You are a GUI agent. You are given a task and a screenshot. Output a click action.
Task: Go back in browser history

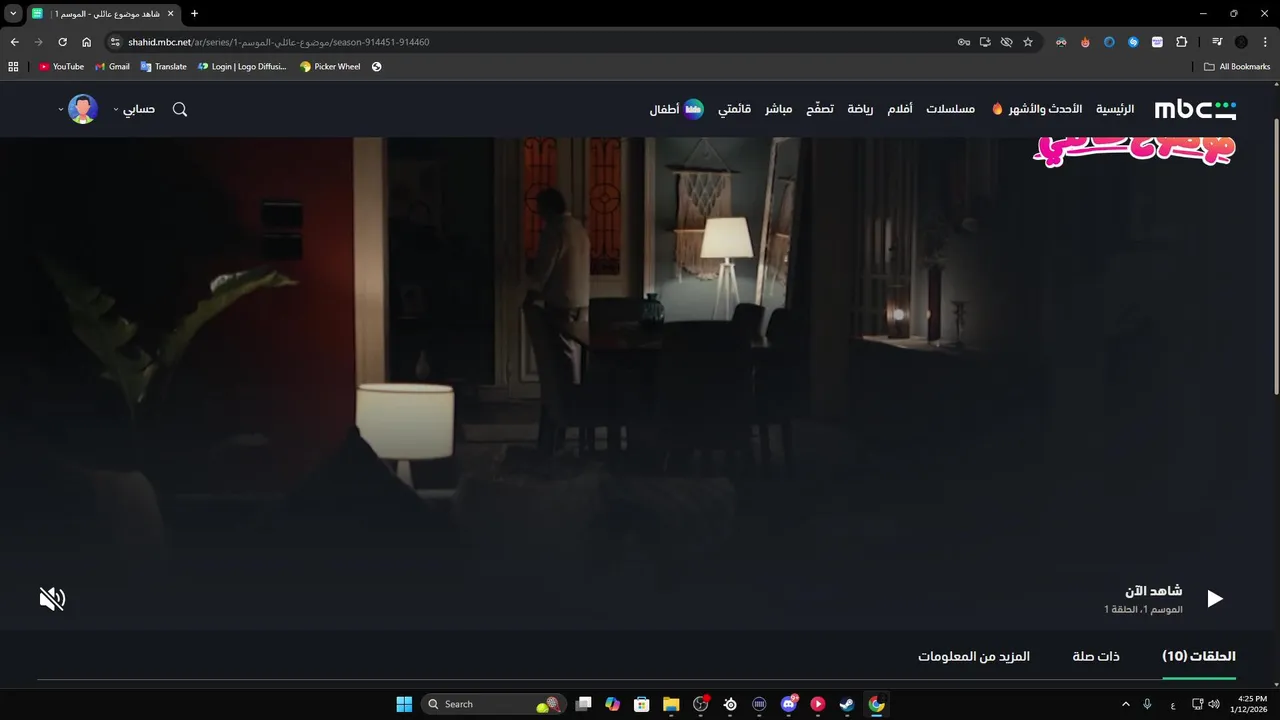click(14, 42)
